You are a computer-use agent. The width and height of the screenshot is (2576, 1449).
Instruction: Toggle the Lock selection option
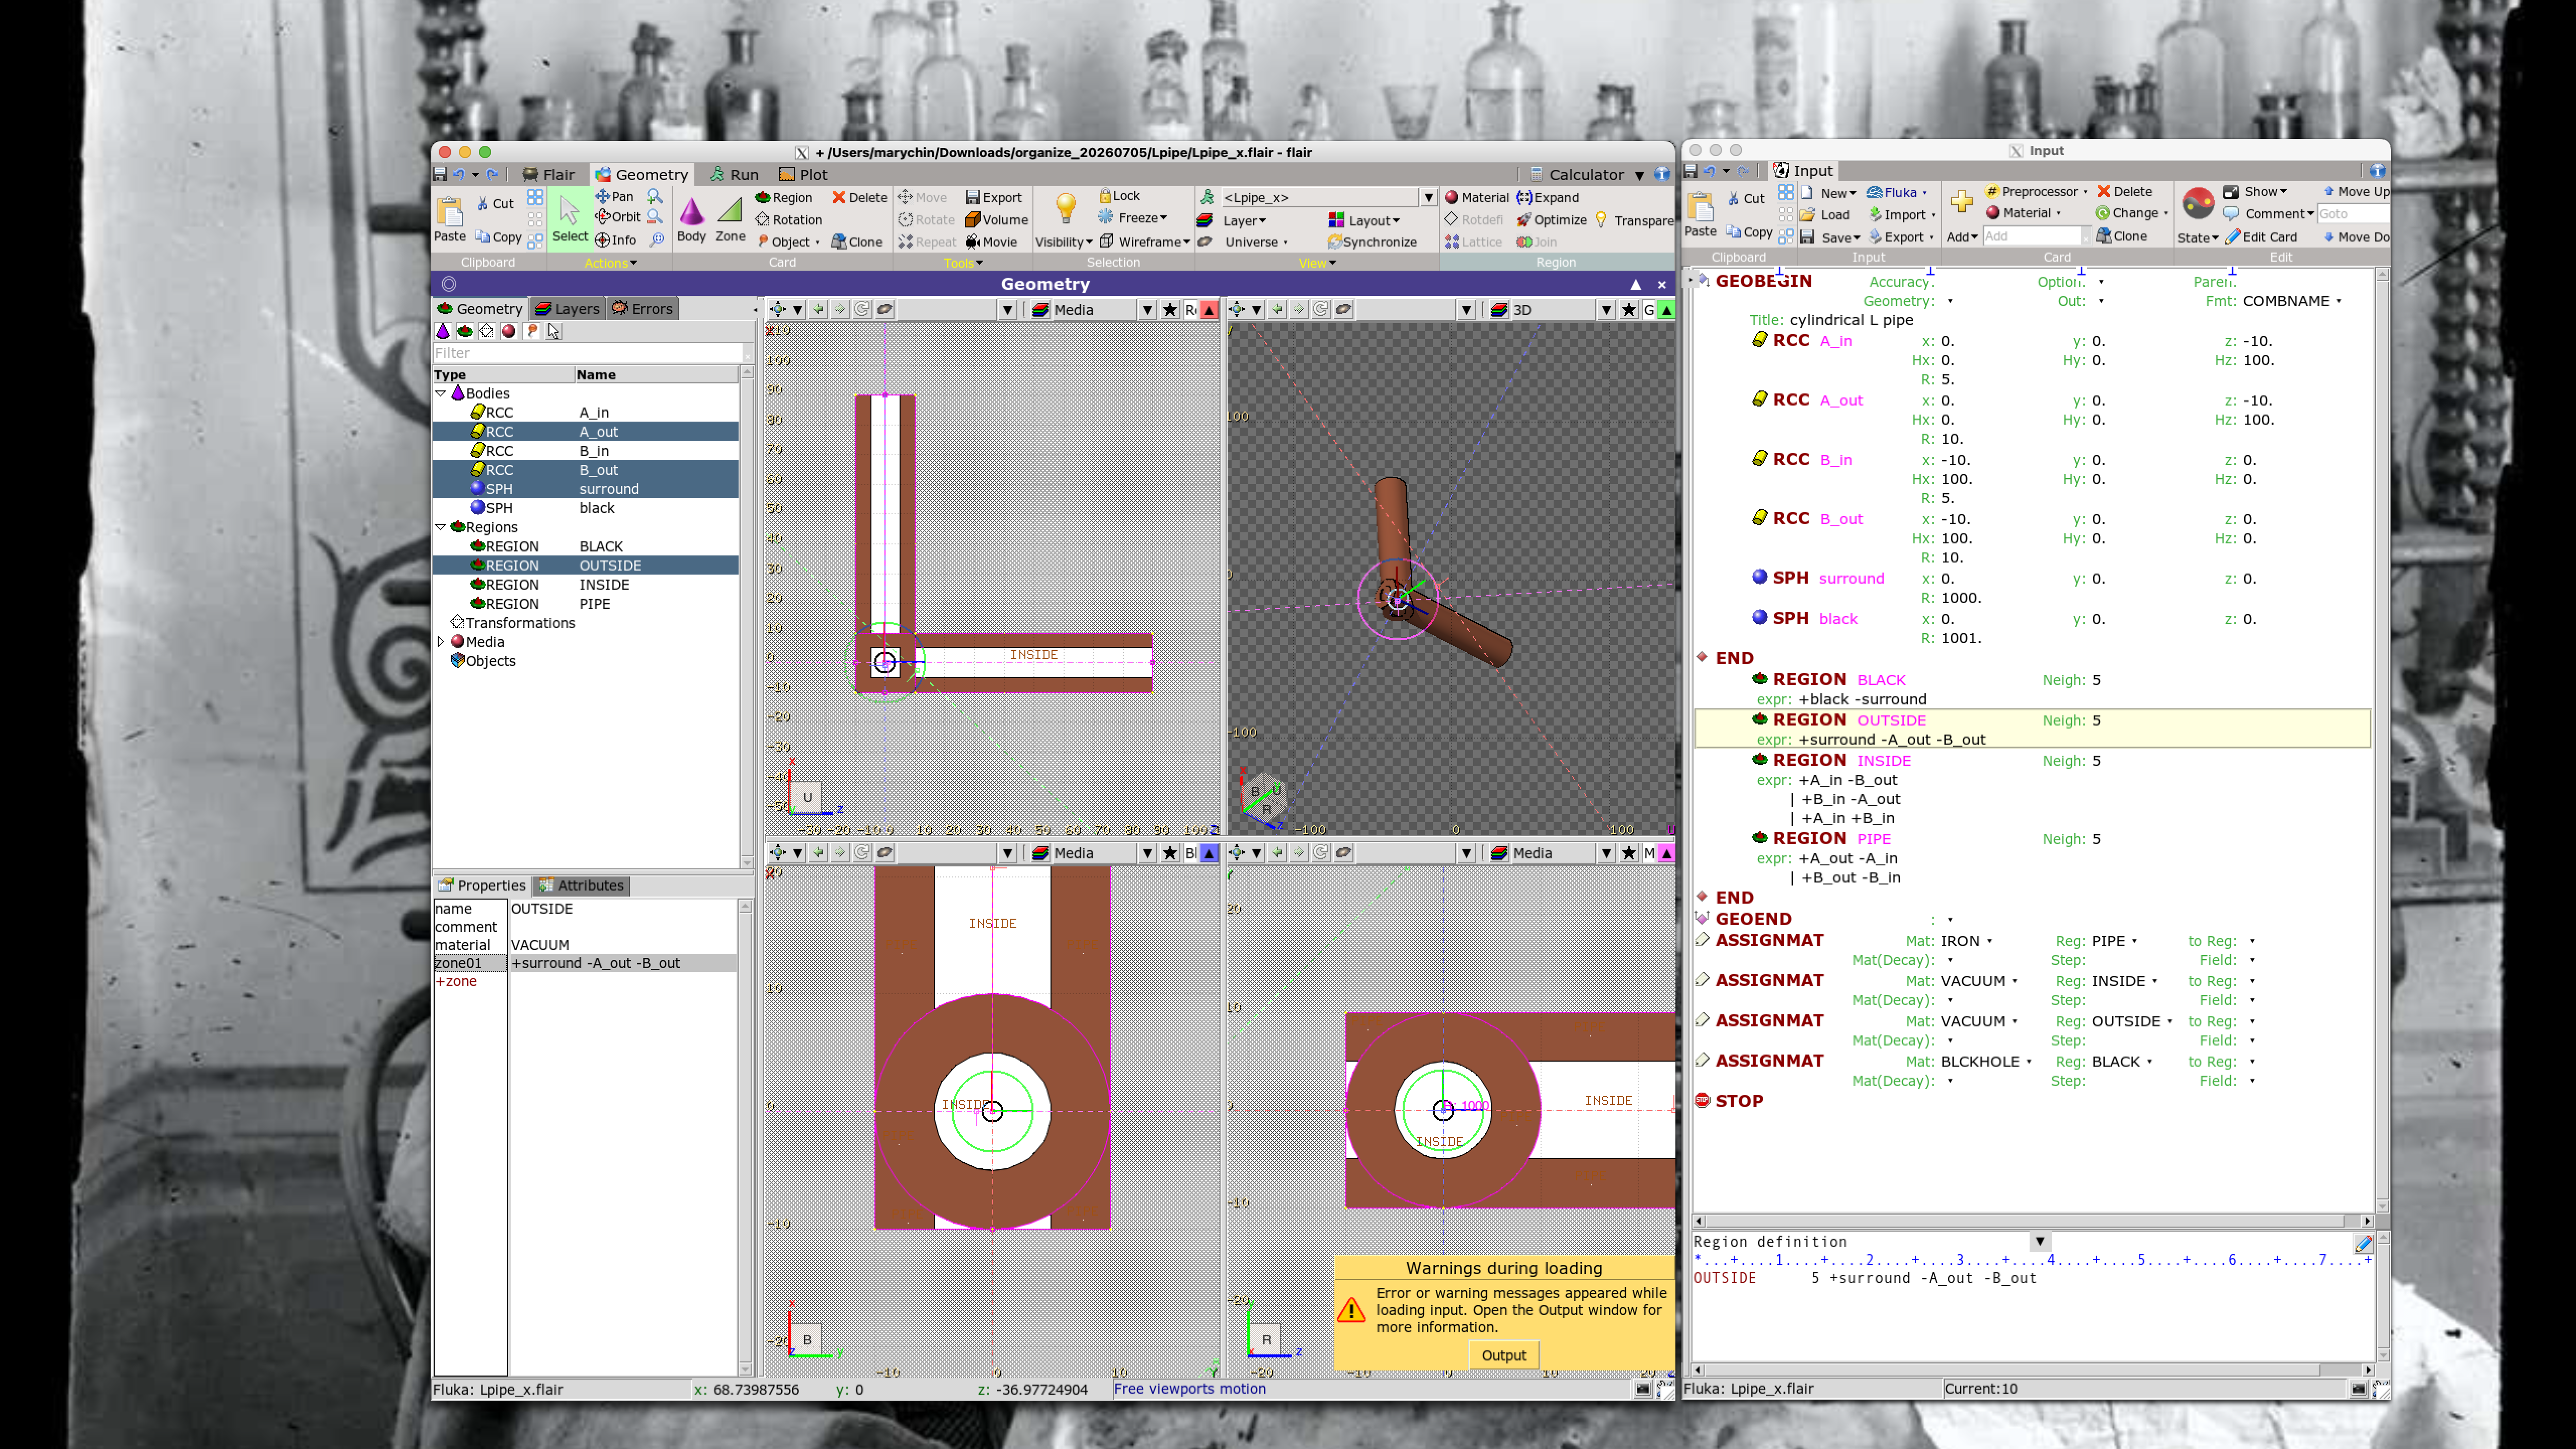[1119, 196]
